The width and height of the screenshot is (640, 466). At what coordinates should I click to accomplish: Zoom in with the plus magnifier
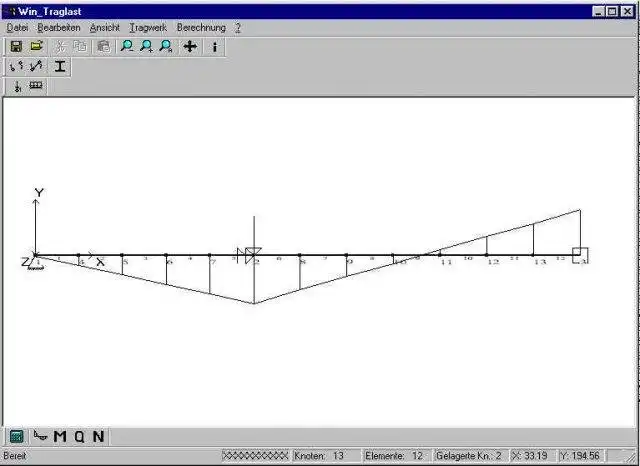(x=147, y=47)
